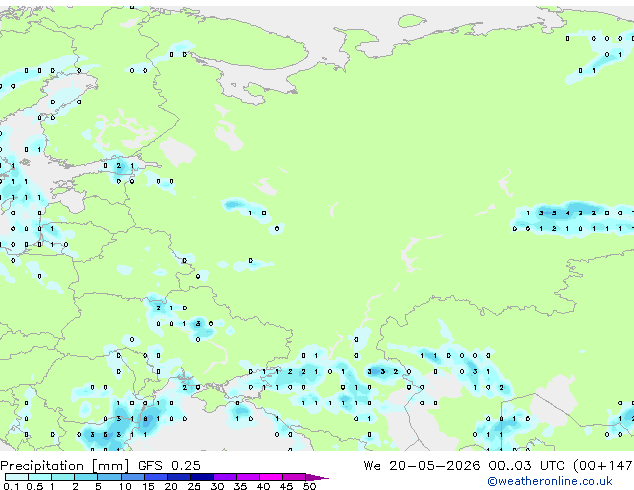Click the 0.5–1 mm legend swatch

[40, 477]
